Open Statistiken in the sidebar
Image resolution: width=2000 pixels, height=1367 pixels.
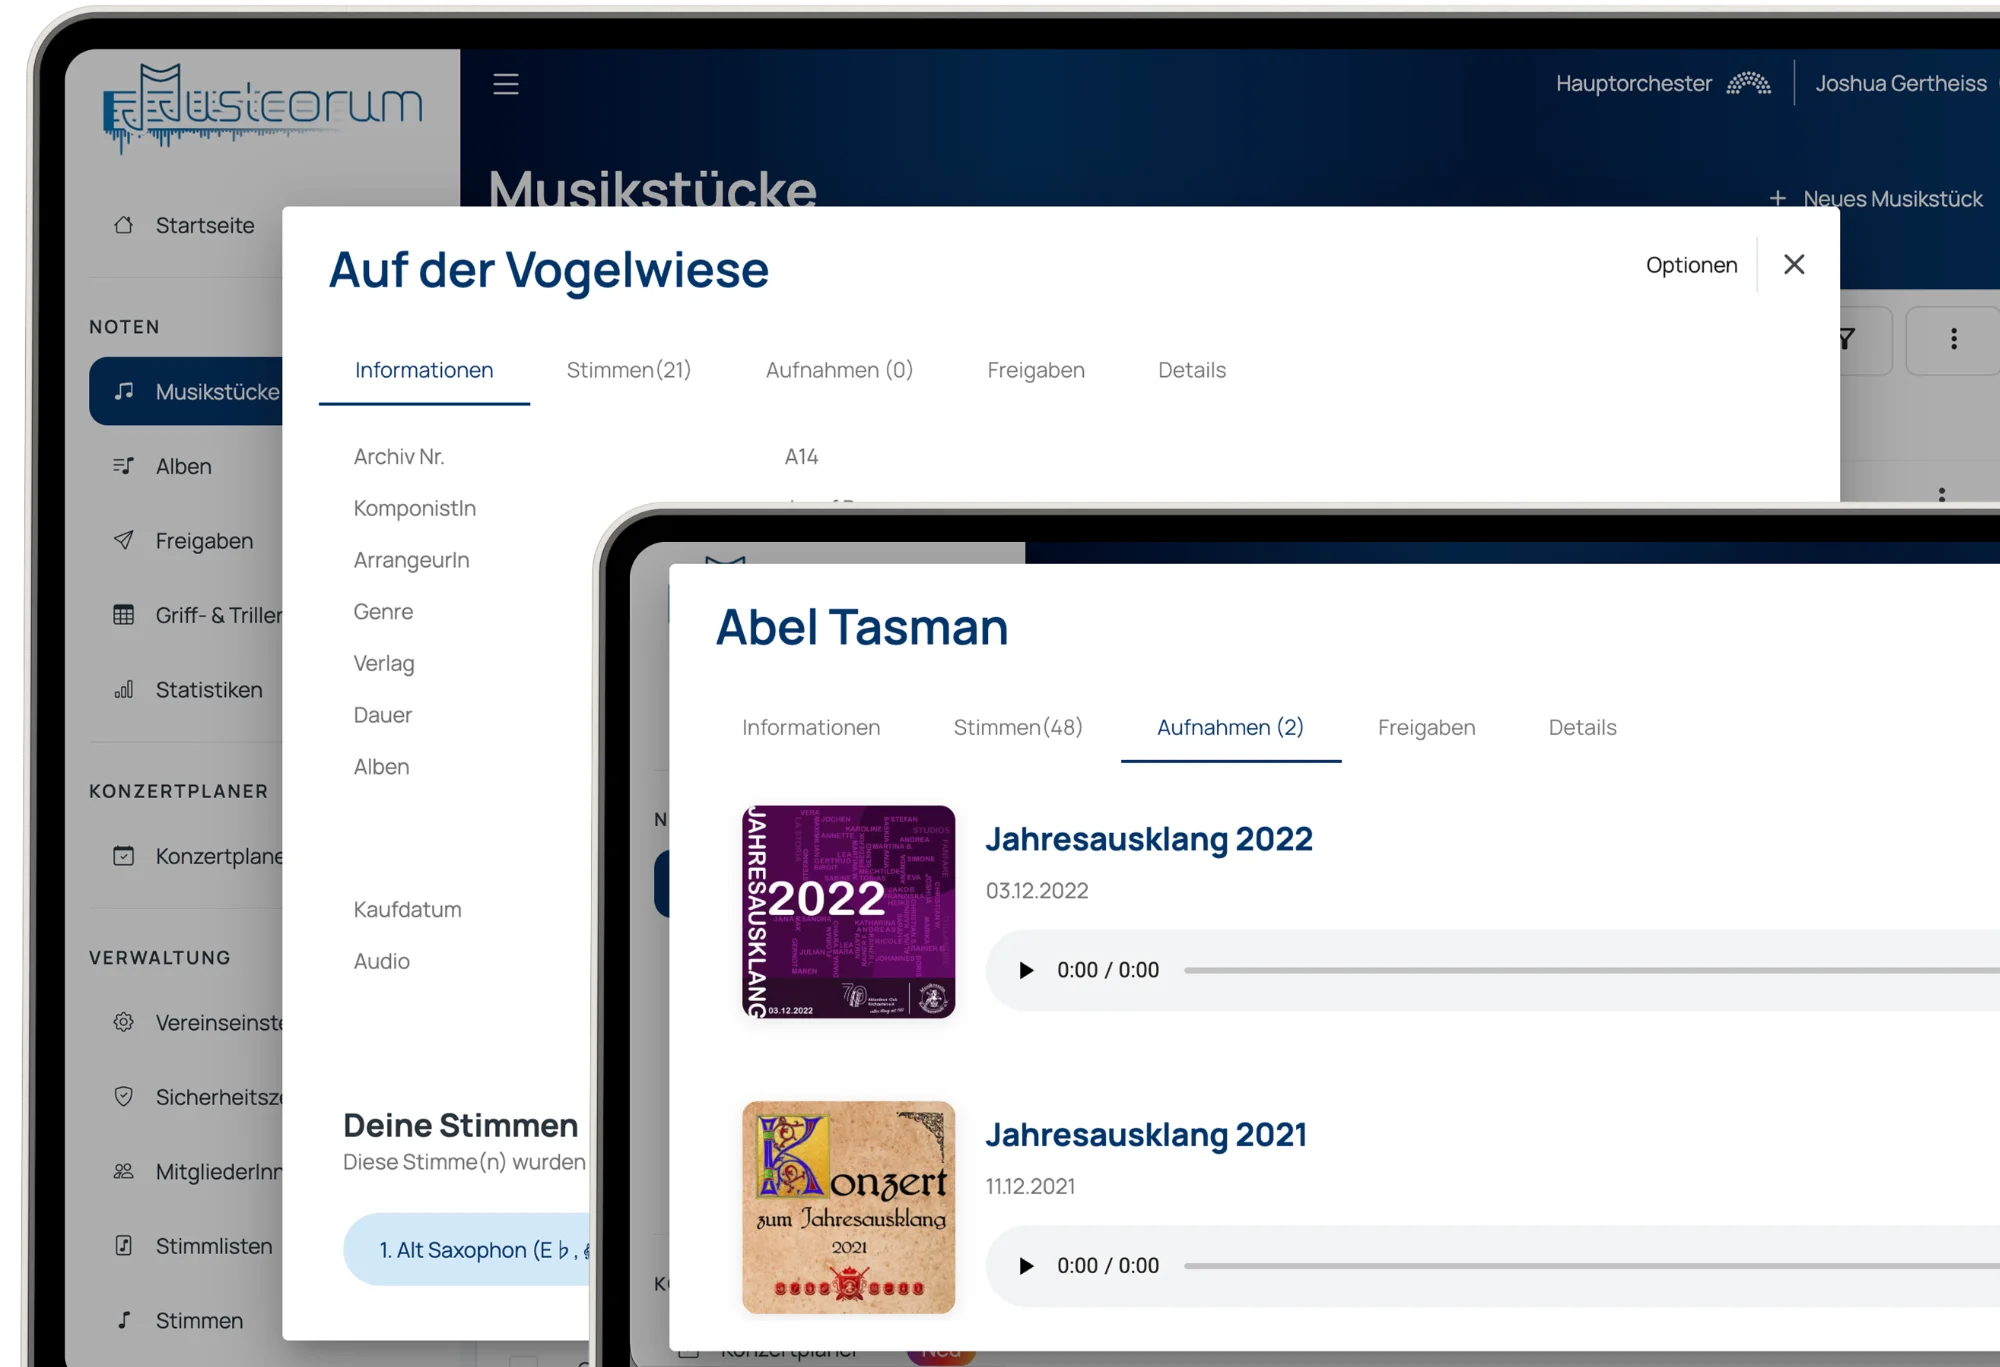click(208, 690)
